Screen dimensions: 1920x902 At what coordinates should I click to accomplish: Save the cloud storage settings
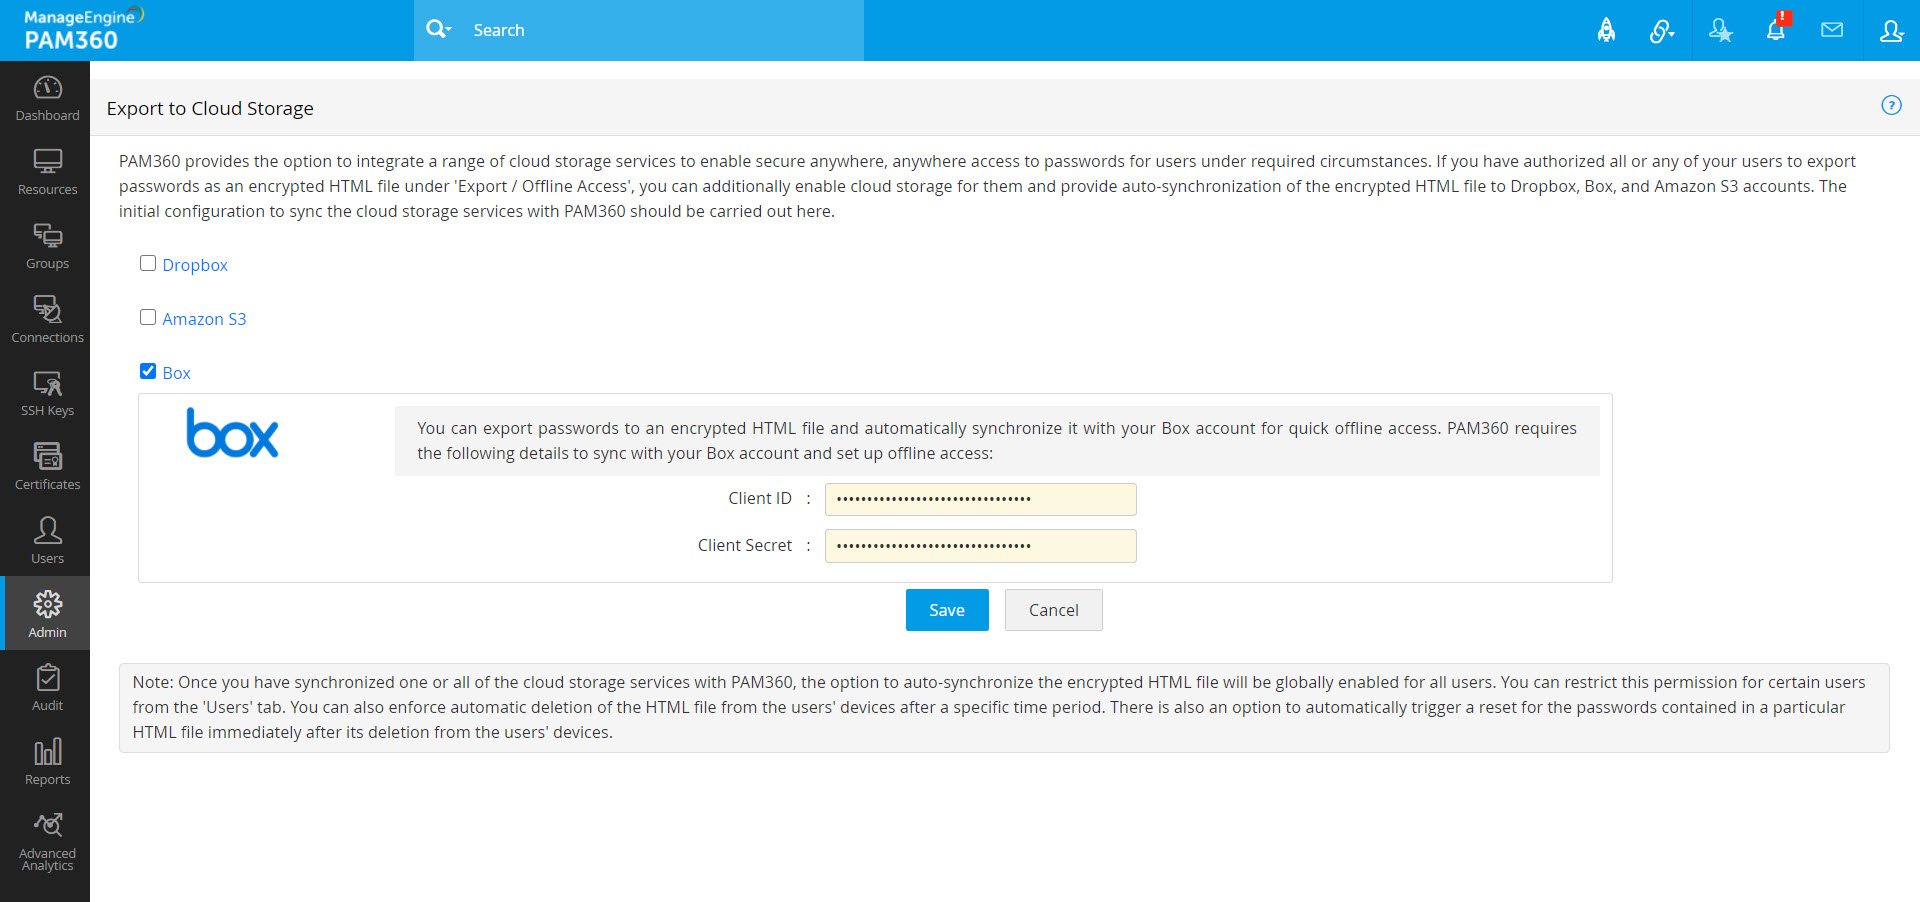tap(947, 610)
